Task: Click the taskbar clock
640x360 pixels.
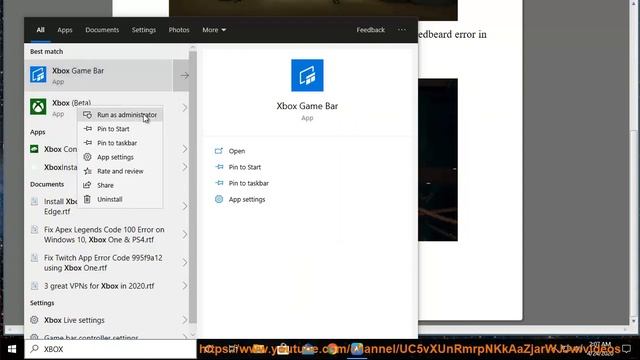Action: 600,349
